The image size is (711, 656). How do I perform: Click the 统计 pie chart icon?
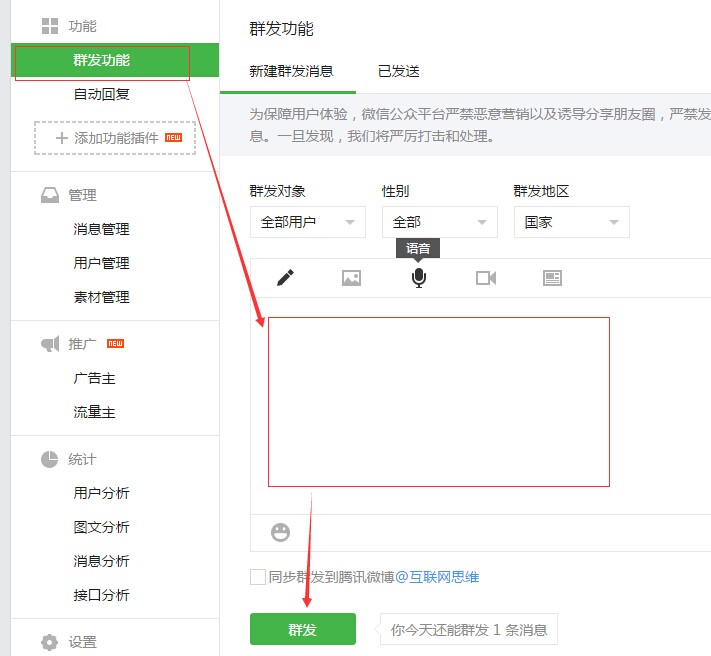pos(49,459)
